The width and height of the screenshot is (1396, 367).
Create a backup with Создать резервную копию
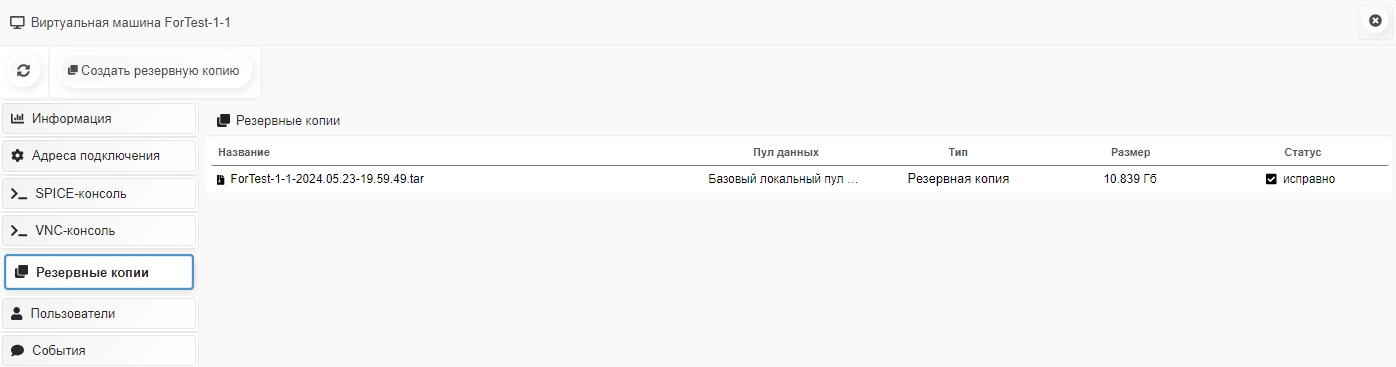[x=153, y=71]
